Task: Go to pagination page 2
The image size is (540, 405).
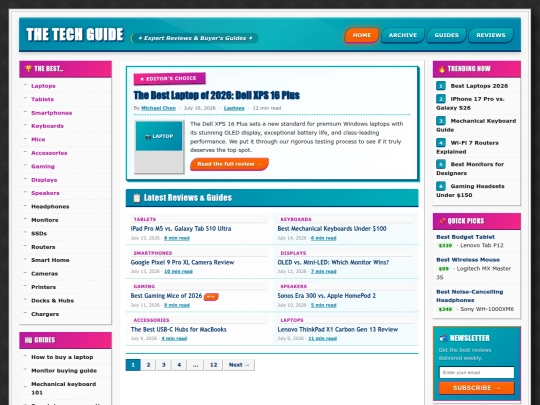Action: pyautogui.click(x=148, y=365)
